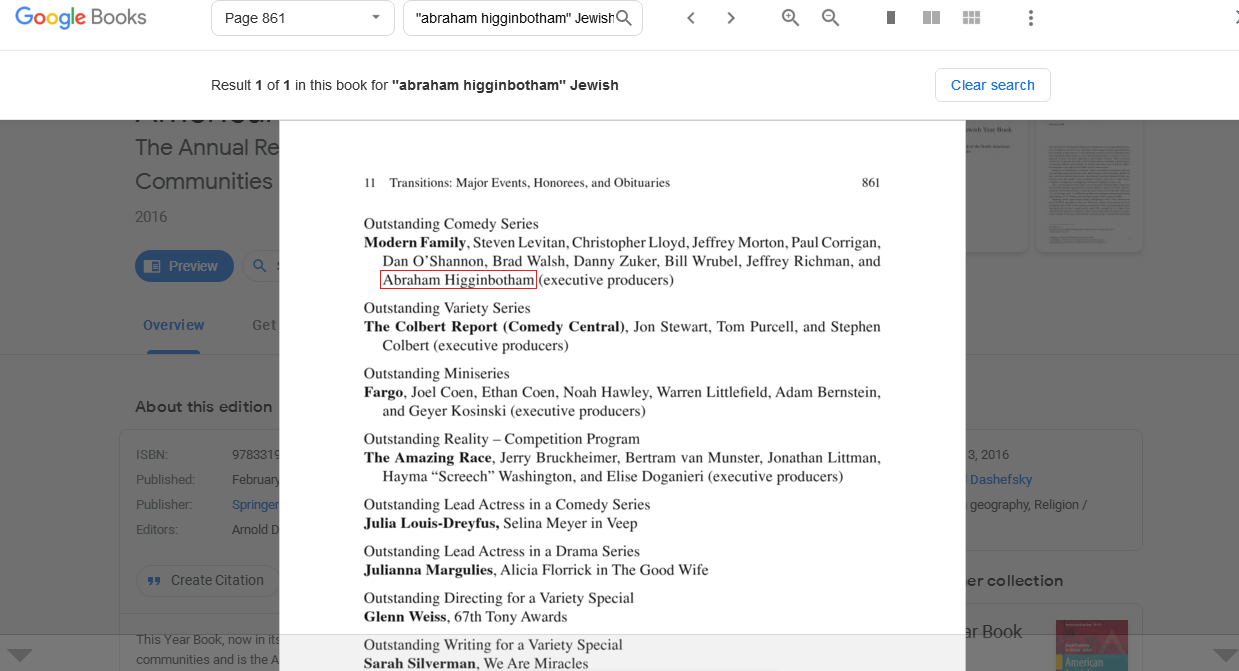Go to the next search result arrow
The image size is (1239, 671).
(731, 18)
